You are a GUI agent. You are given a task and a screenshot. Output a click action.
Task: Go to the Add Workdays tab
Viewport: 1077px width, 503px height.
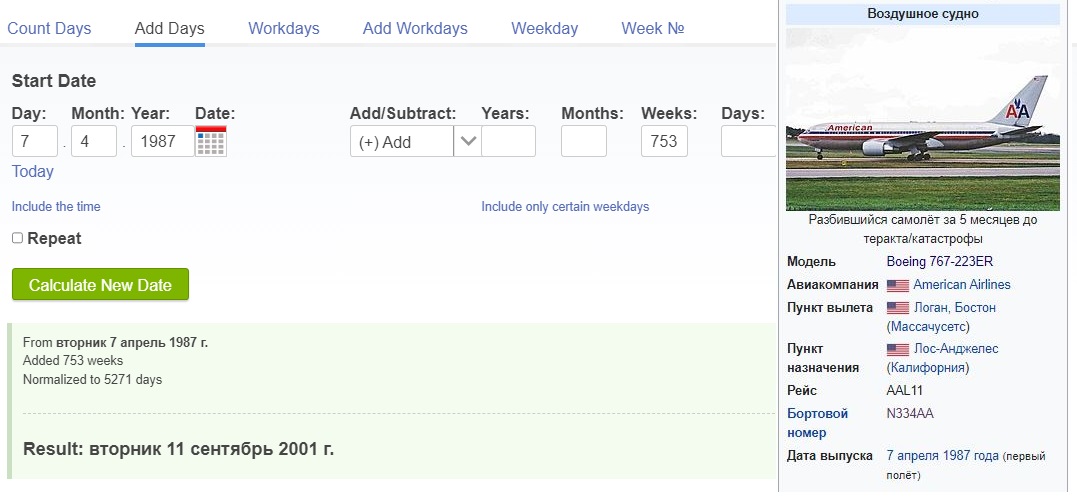[x=415, y=29]
